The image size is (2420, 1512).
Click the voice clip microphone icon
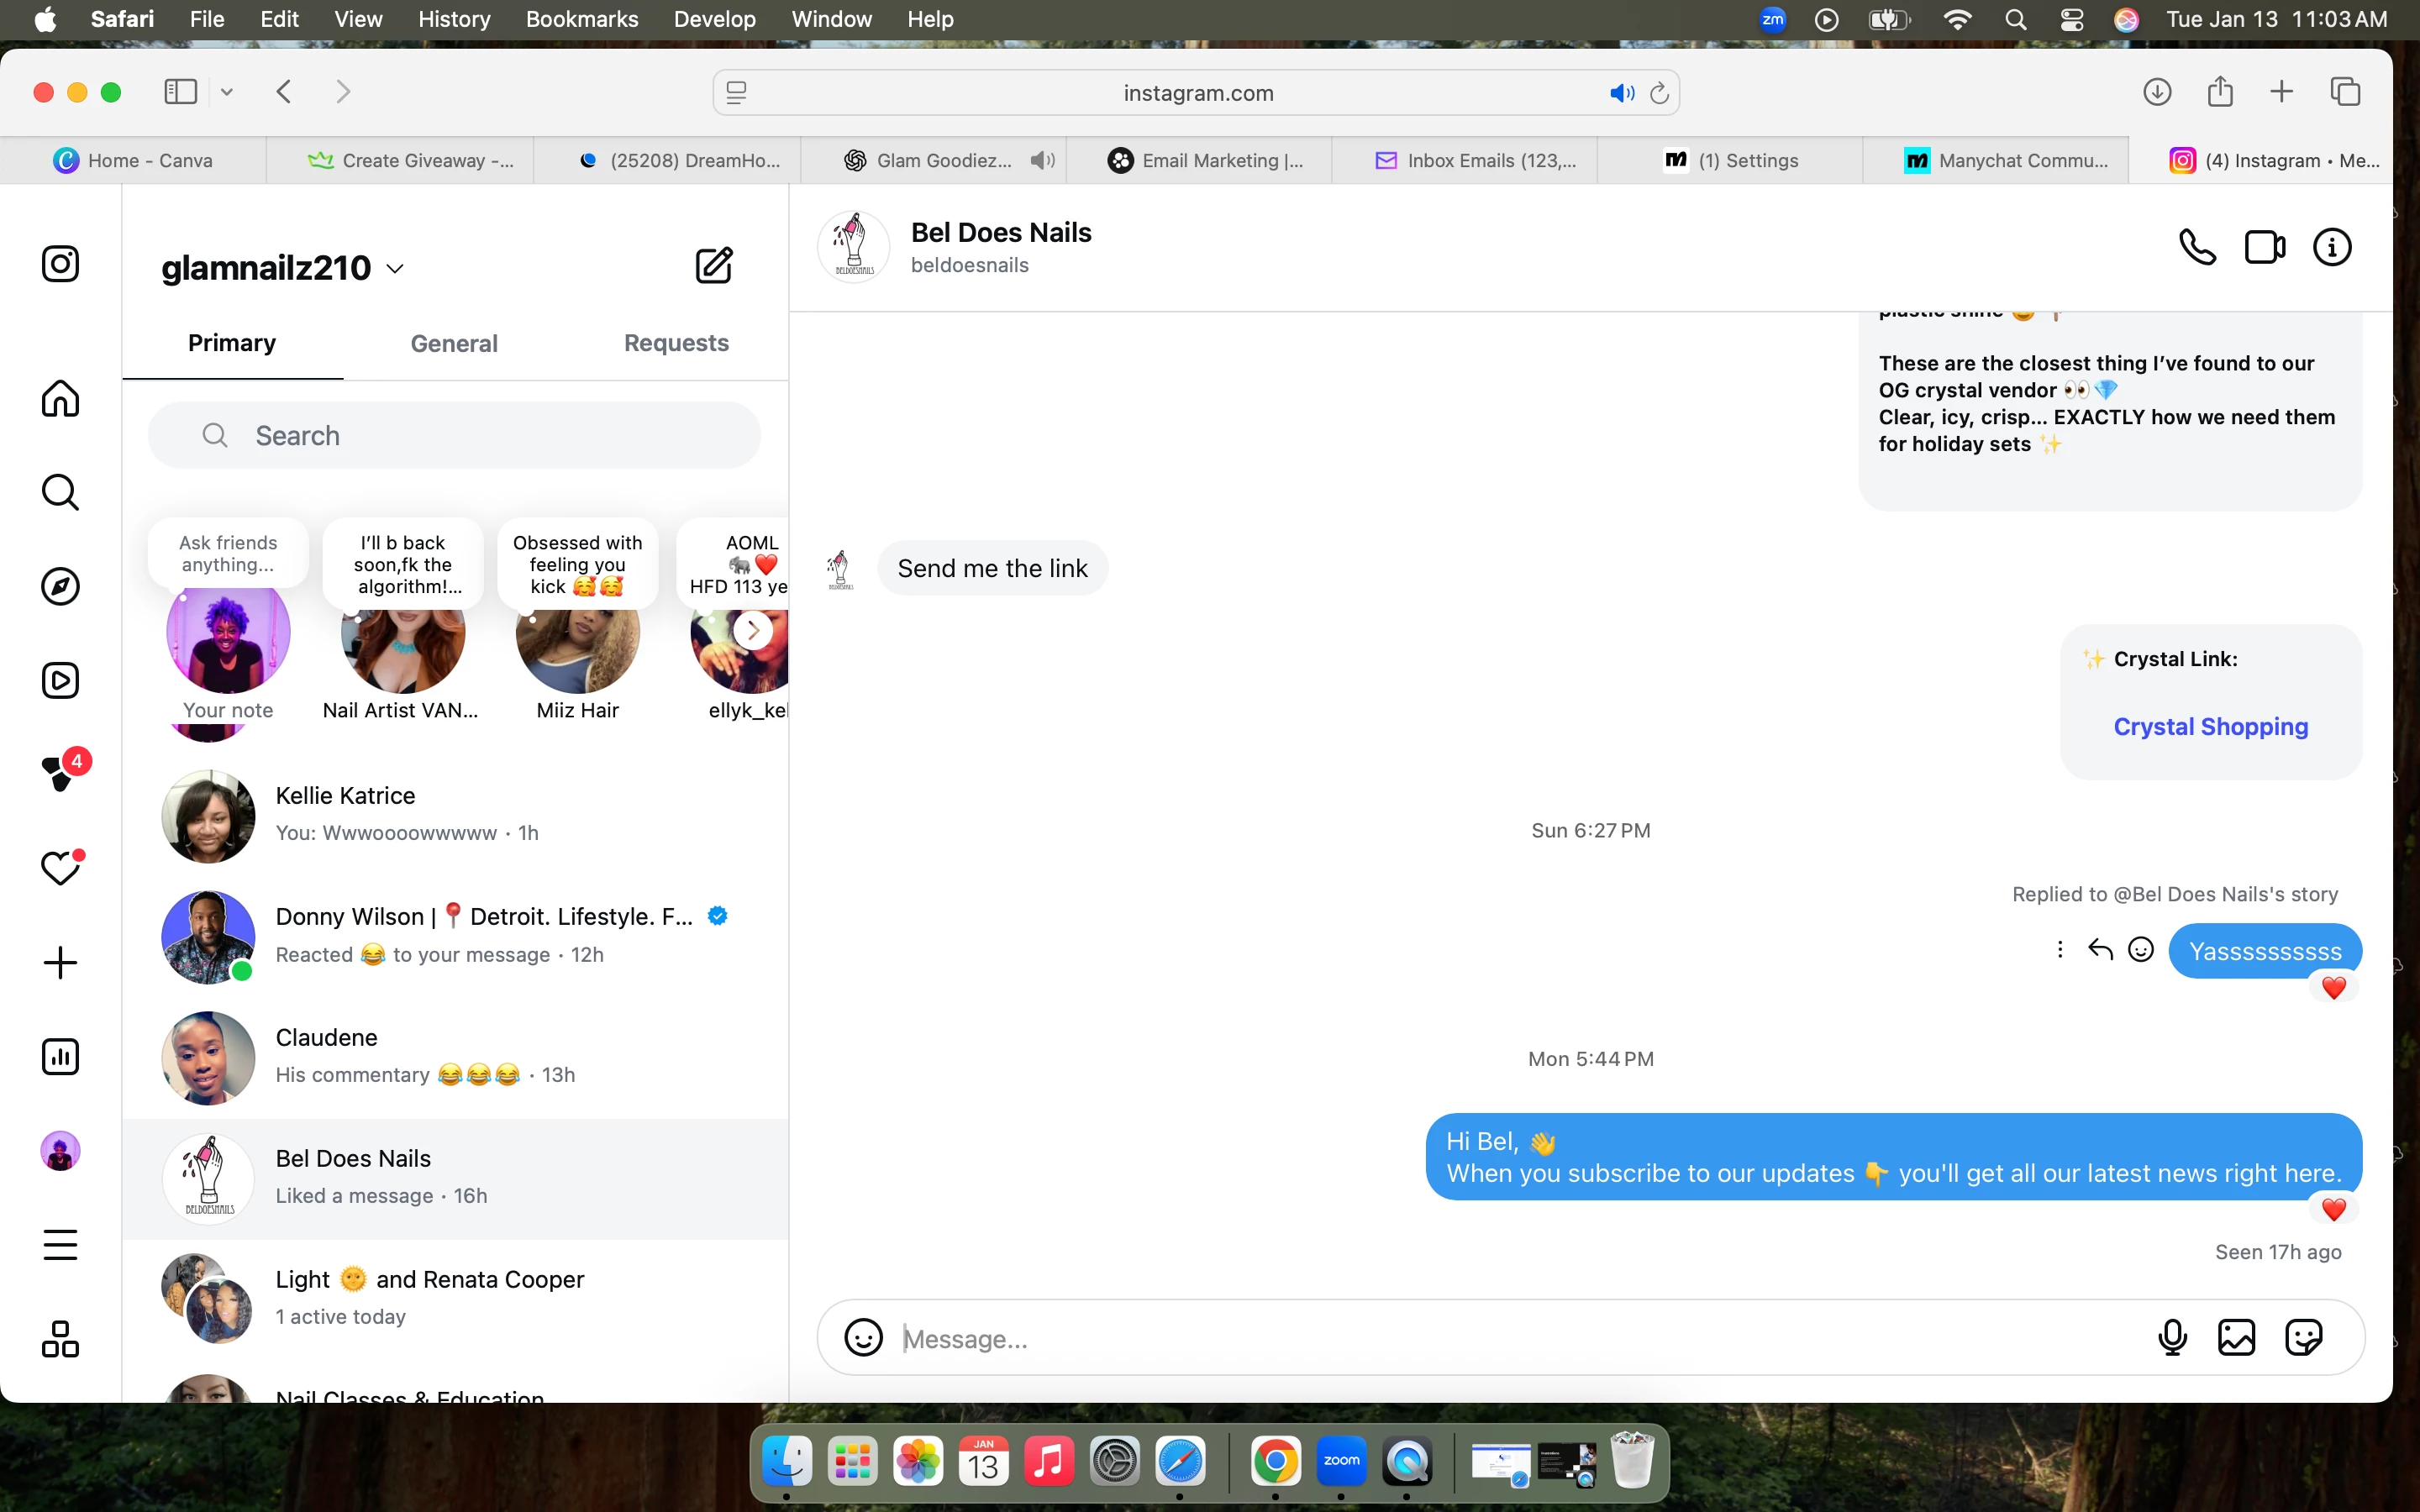point(2171,1337)
